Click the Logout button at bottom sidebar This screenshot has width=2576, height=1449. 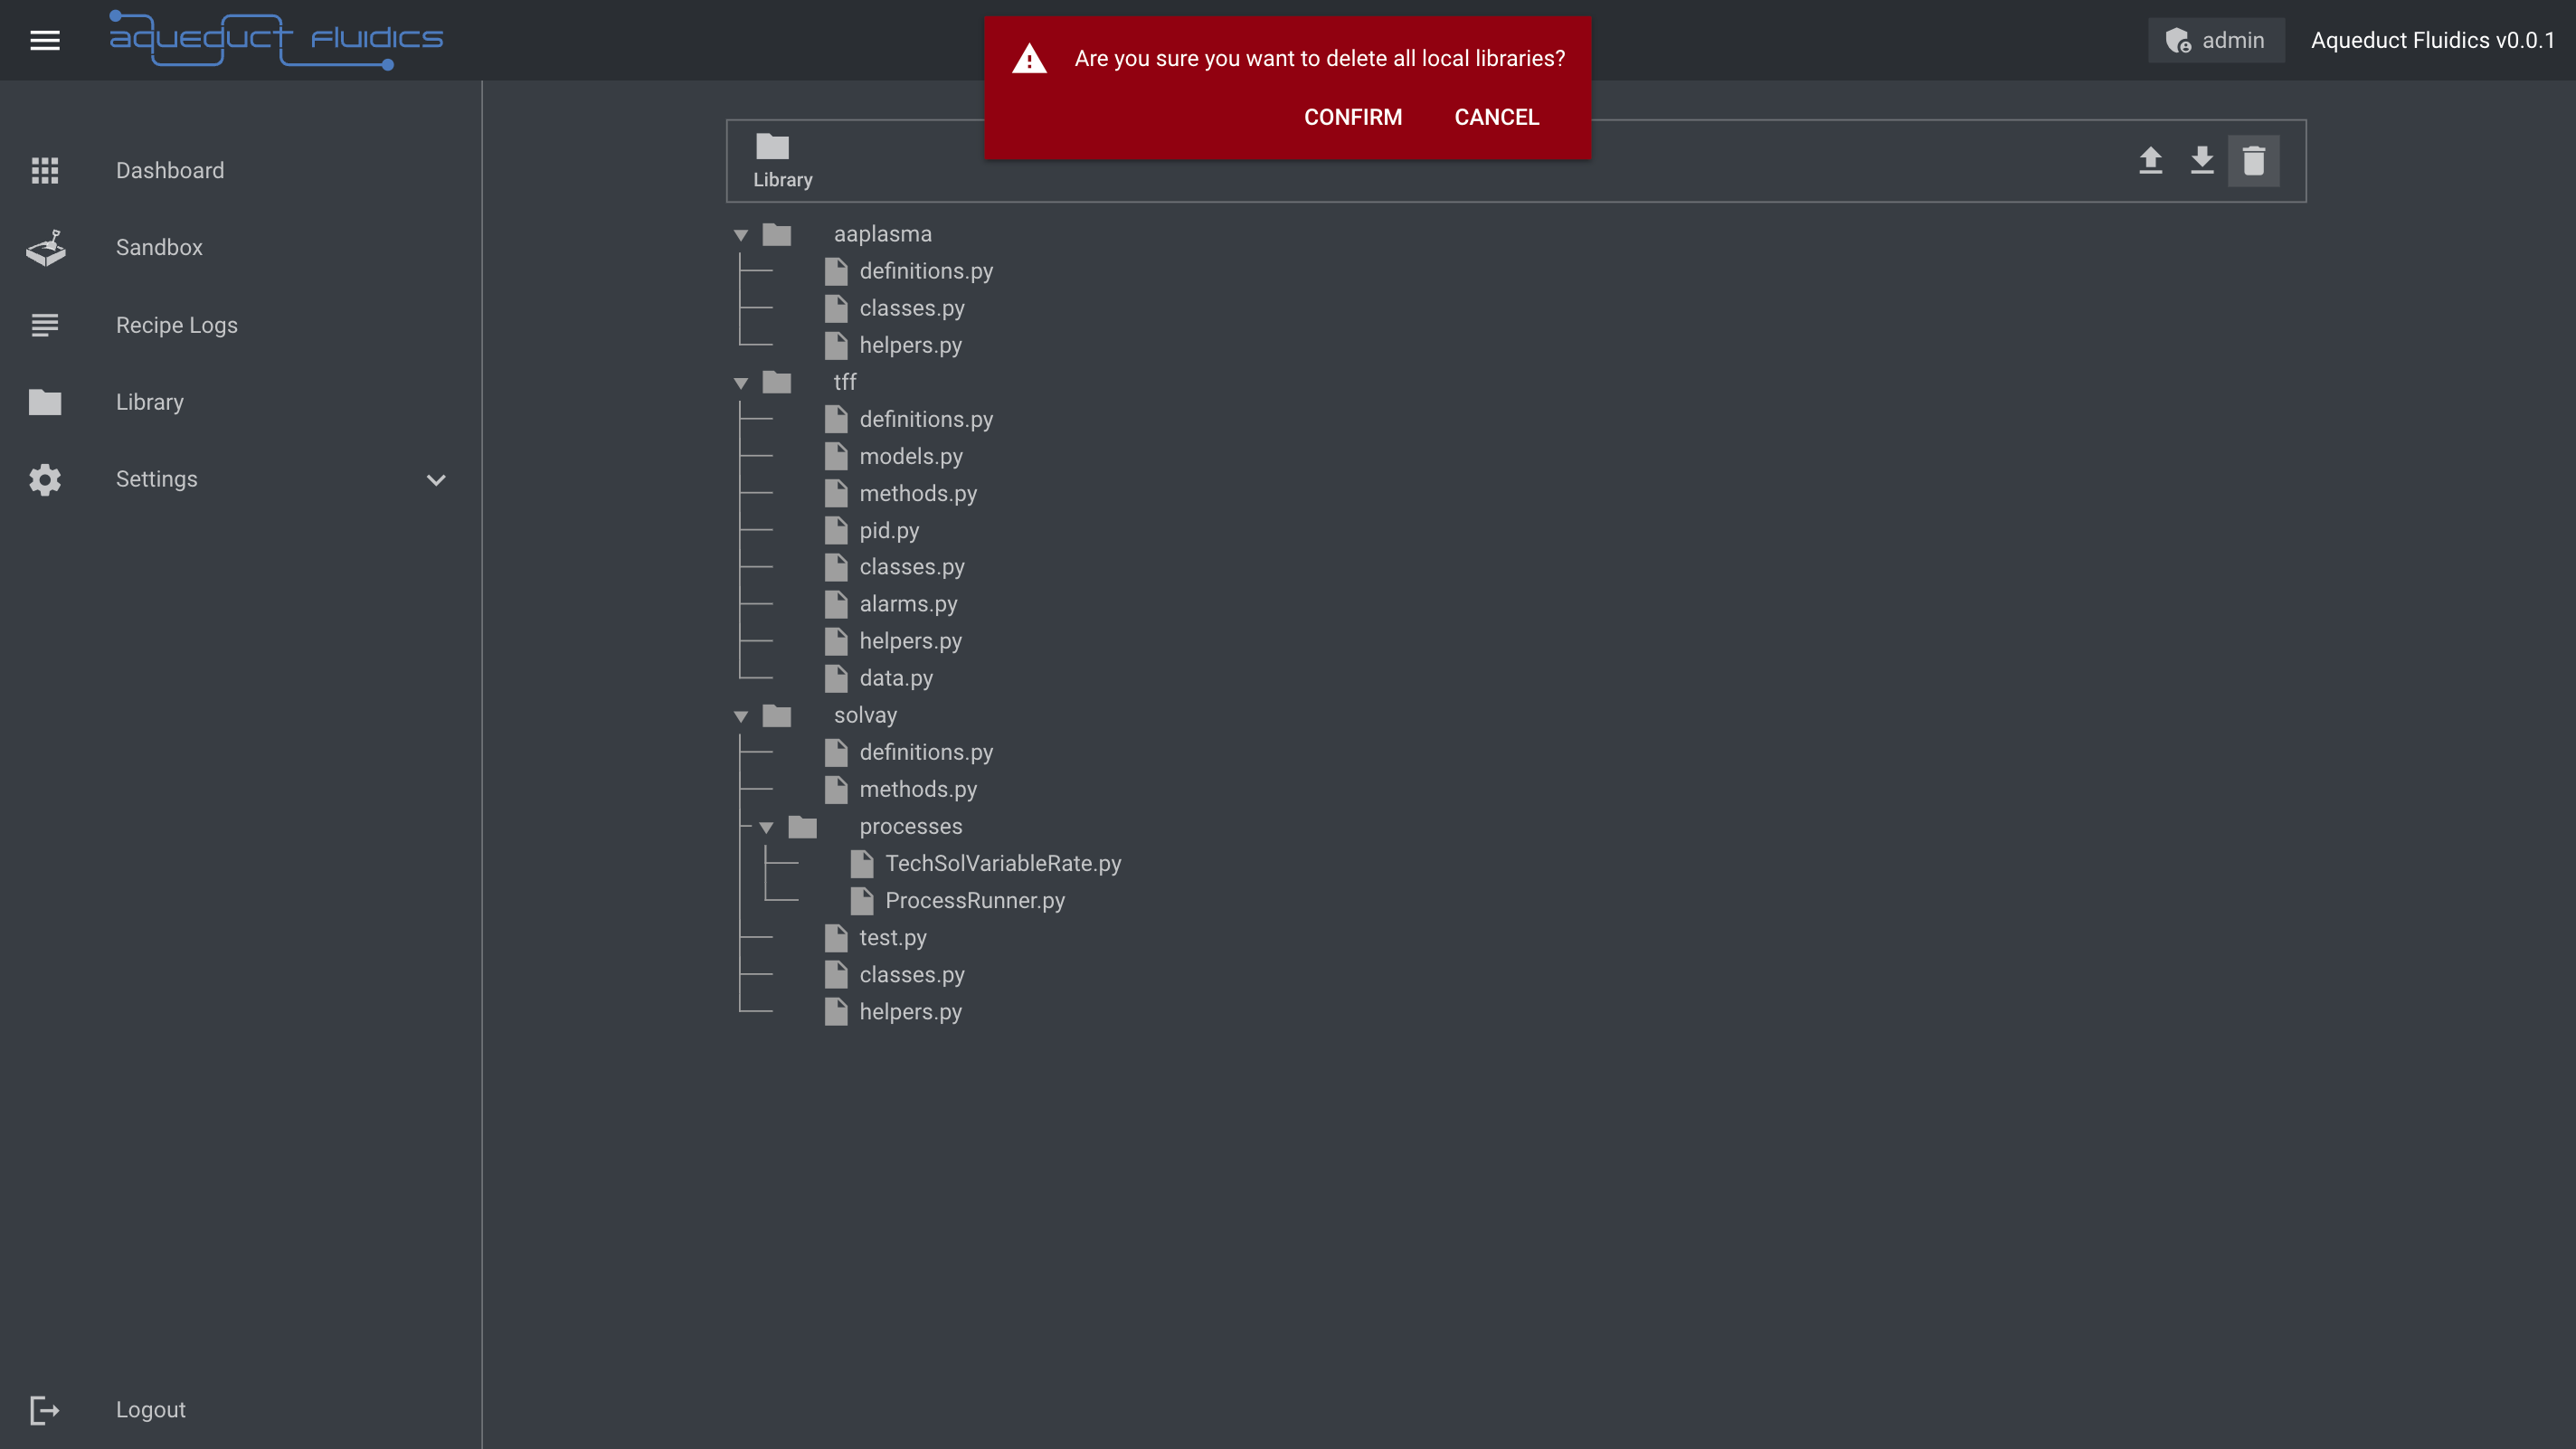[150, 1410]
